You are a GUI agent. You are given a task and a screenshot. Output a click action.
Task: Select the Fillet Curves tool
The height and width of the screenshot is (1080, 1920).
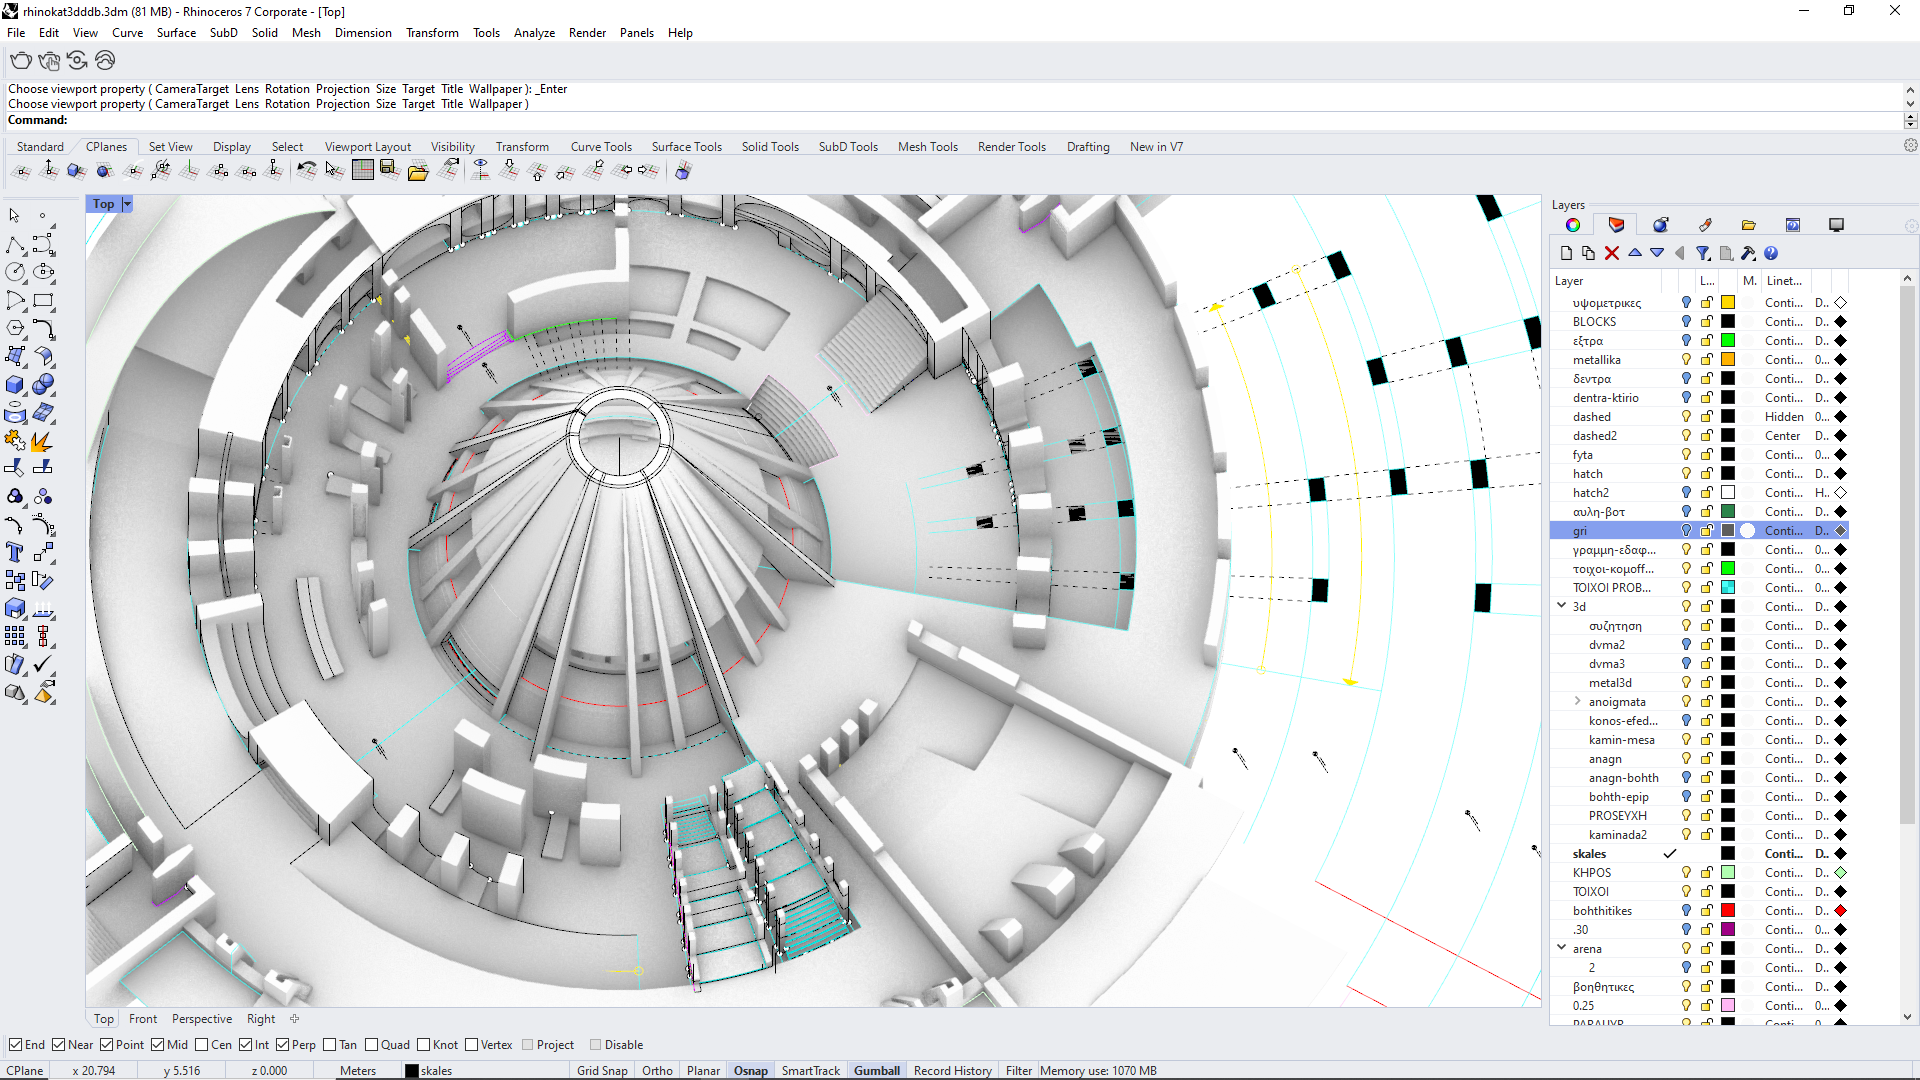43,328
